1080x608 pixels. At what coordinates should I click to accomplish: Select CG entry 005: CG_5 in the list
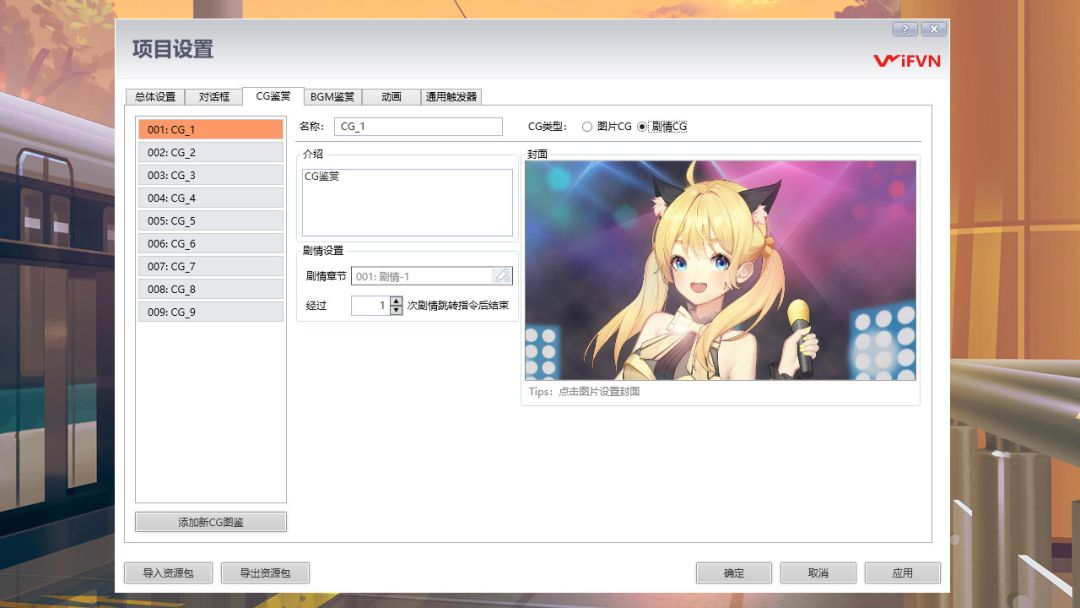(210, 220)
